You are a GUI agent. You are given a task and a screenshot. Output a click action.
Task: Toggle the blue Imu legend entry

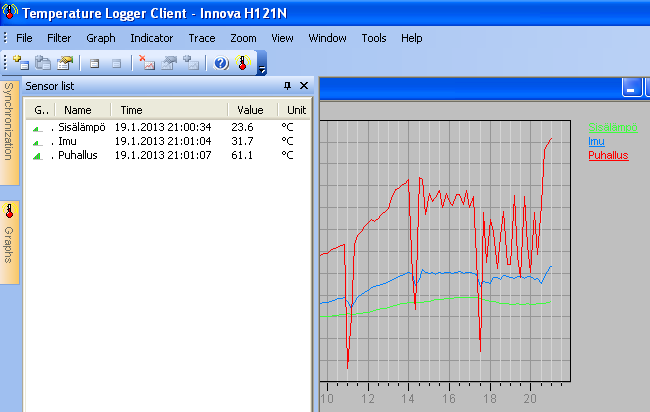click(596, 141)
